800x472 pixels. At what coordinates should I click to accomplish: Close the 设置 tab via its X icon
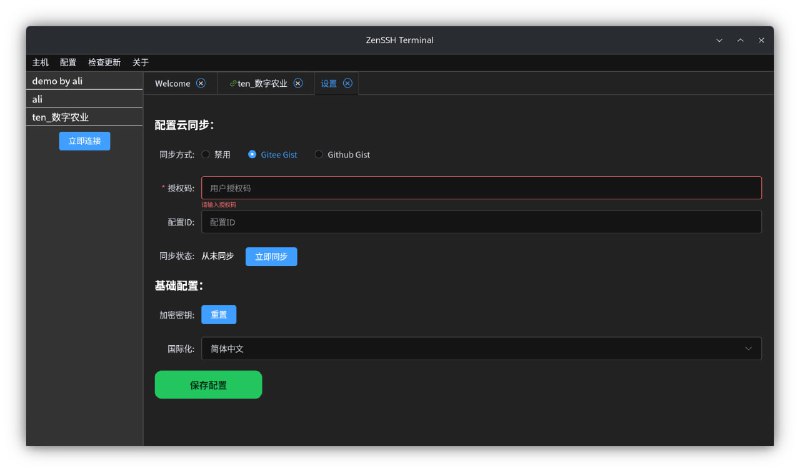[347, 83]
